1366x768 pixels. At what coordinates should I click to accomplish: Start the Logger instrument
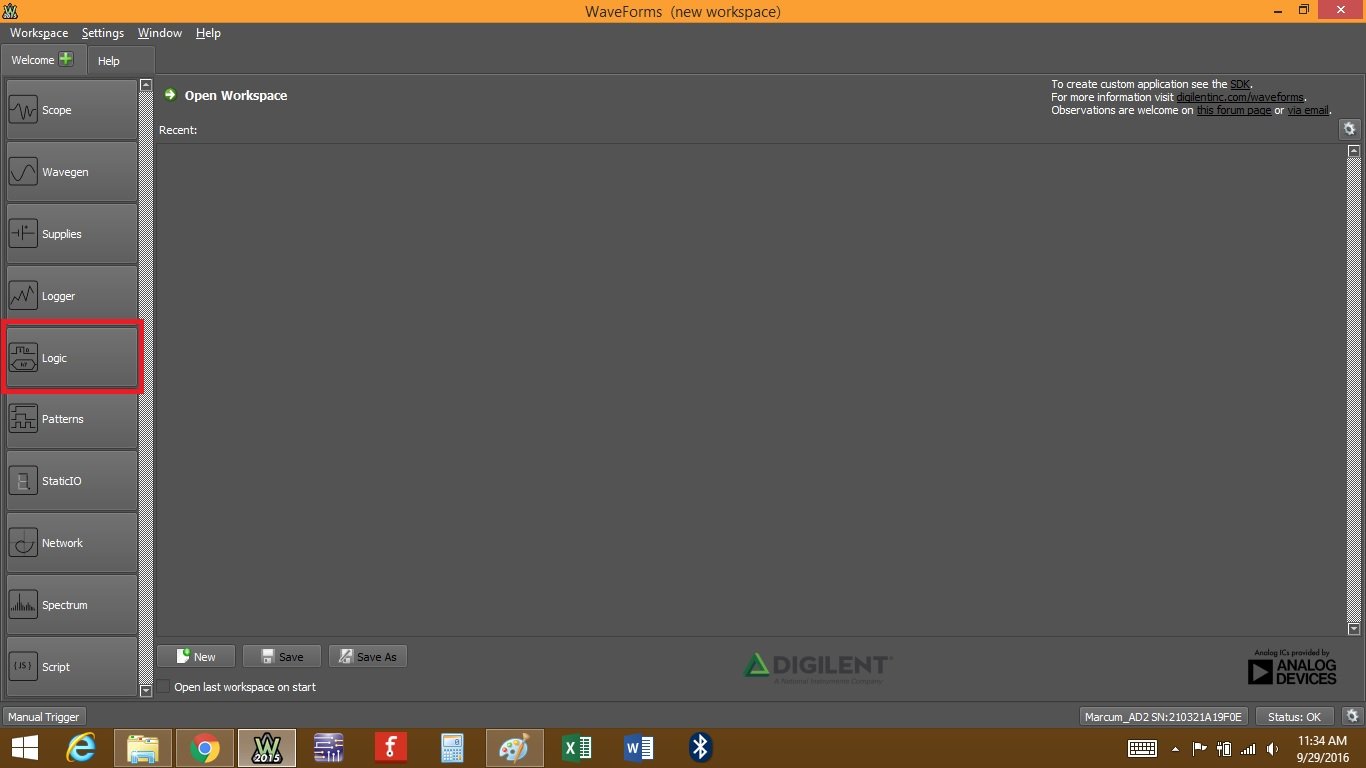tap(72, 296)
